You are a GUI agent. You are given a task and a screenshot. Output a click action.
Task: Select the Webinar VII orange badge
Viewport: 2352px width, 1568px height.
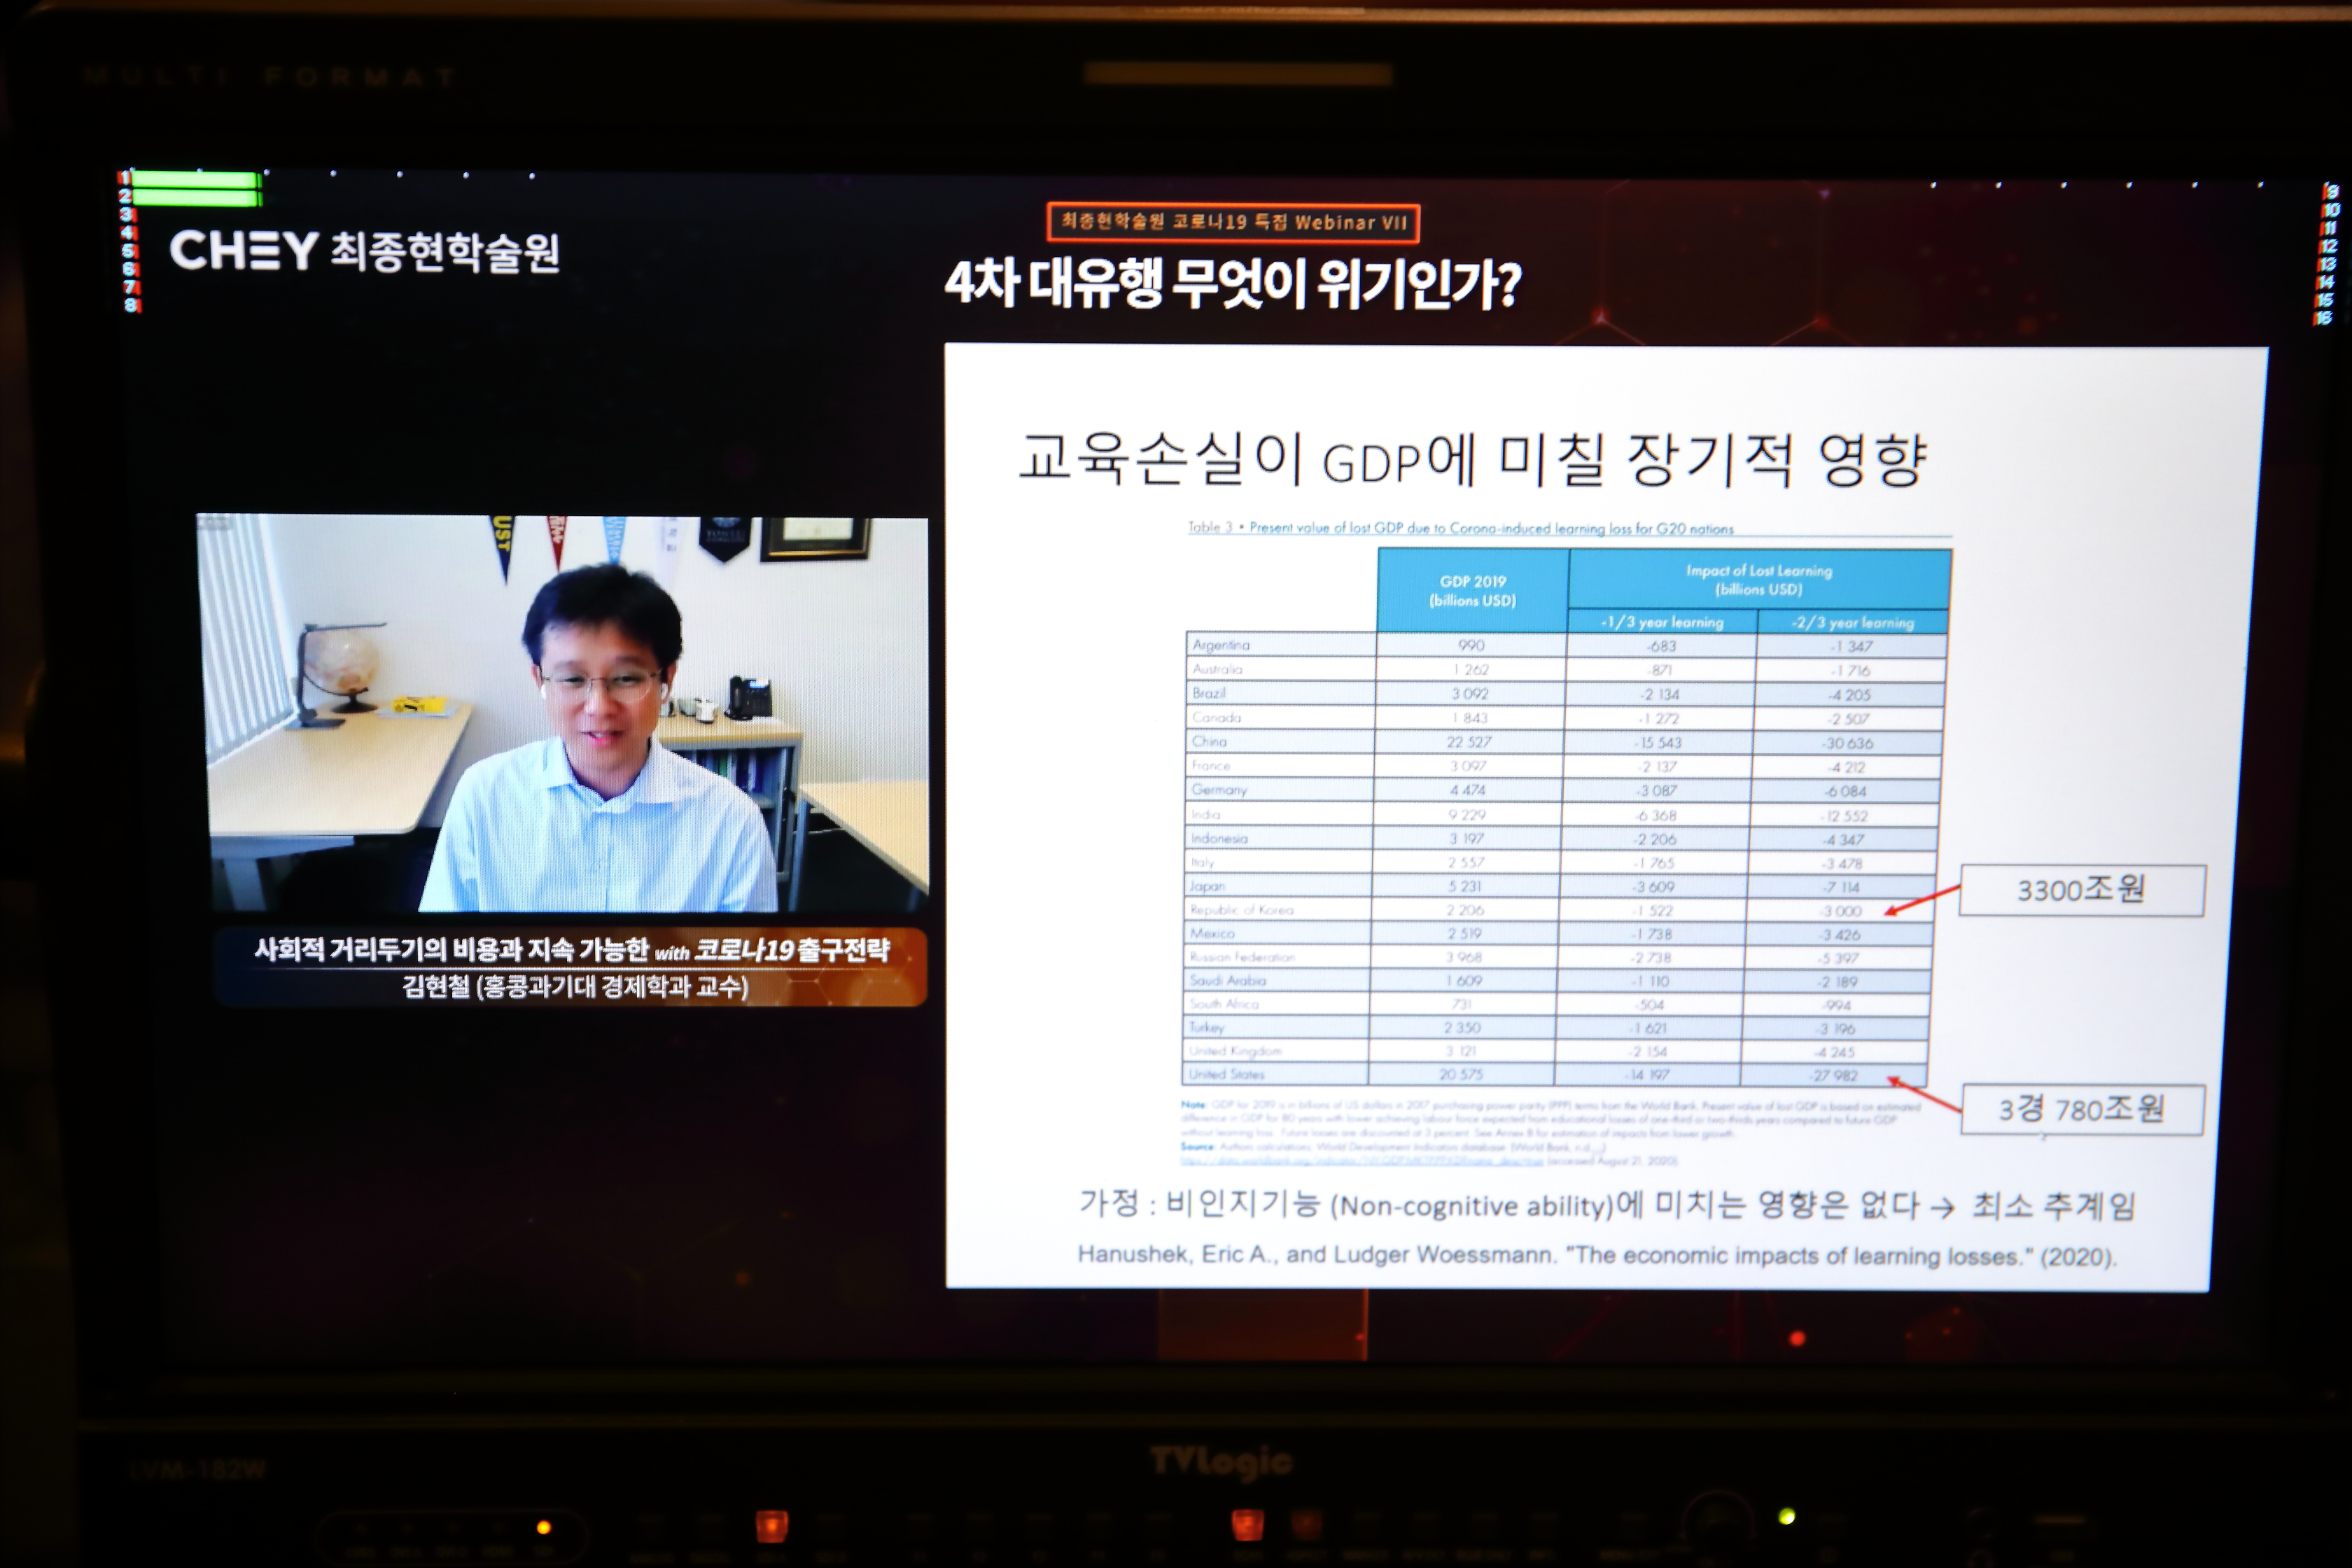[1233, 222]
